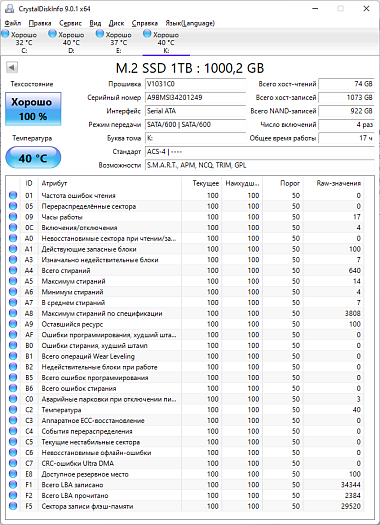Click the status icon for Оставшийся ресурс row
380x525 pixels.
pyautogui.click(x=13, y=324)
